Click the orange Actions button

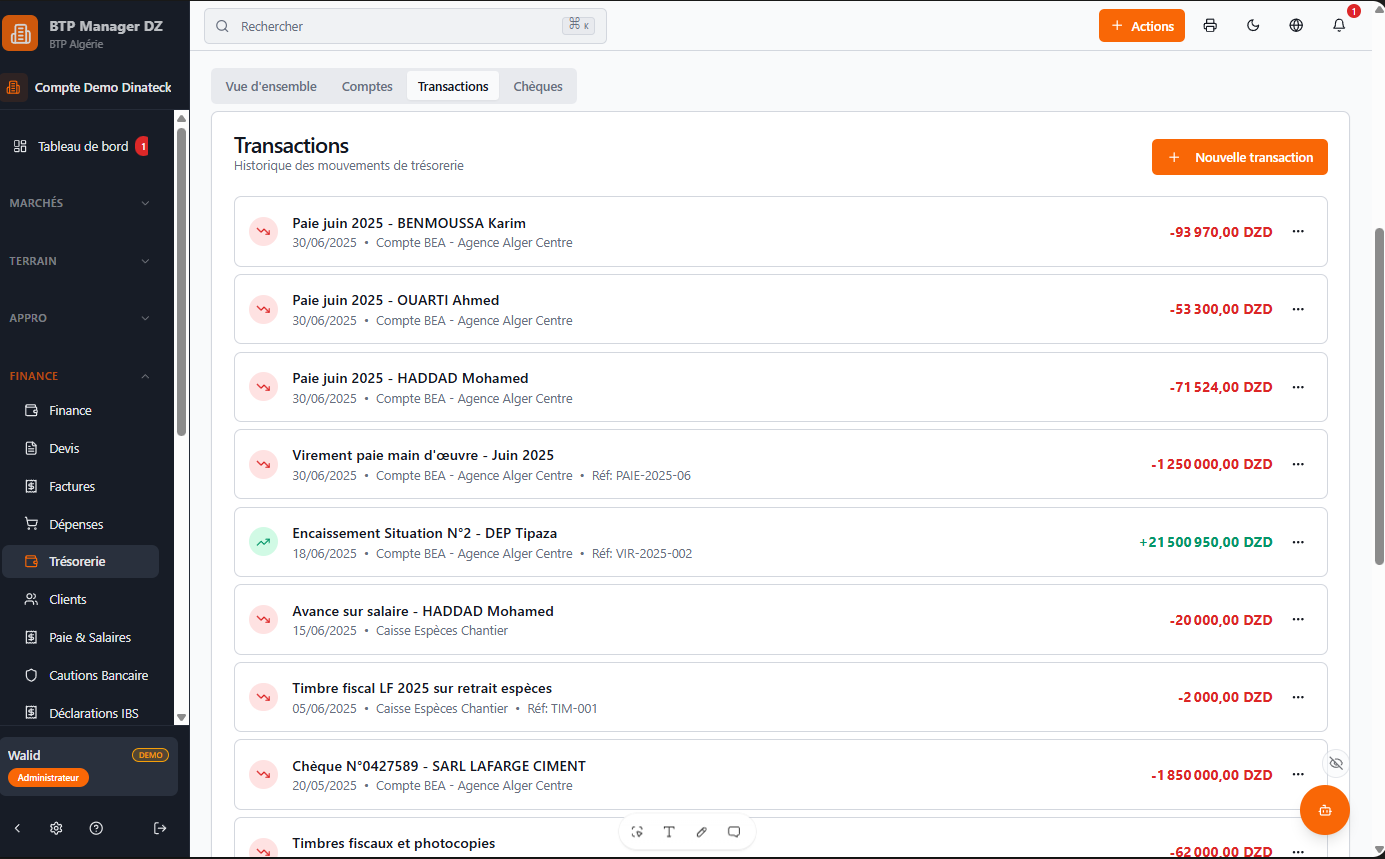click(x=1142, y=26)
